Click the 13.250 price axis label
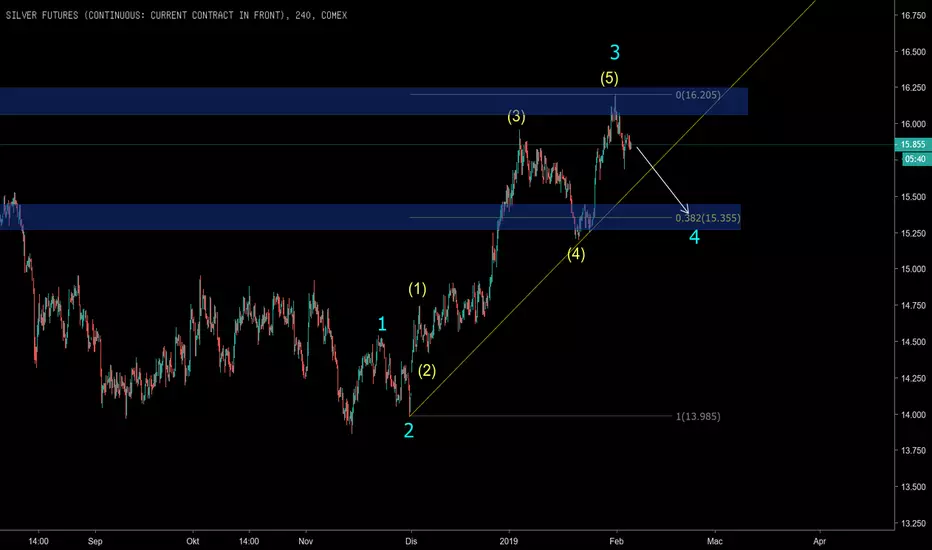This screenshot has width=932, height=550. (x=913, y=523)
